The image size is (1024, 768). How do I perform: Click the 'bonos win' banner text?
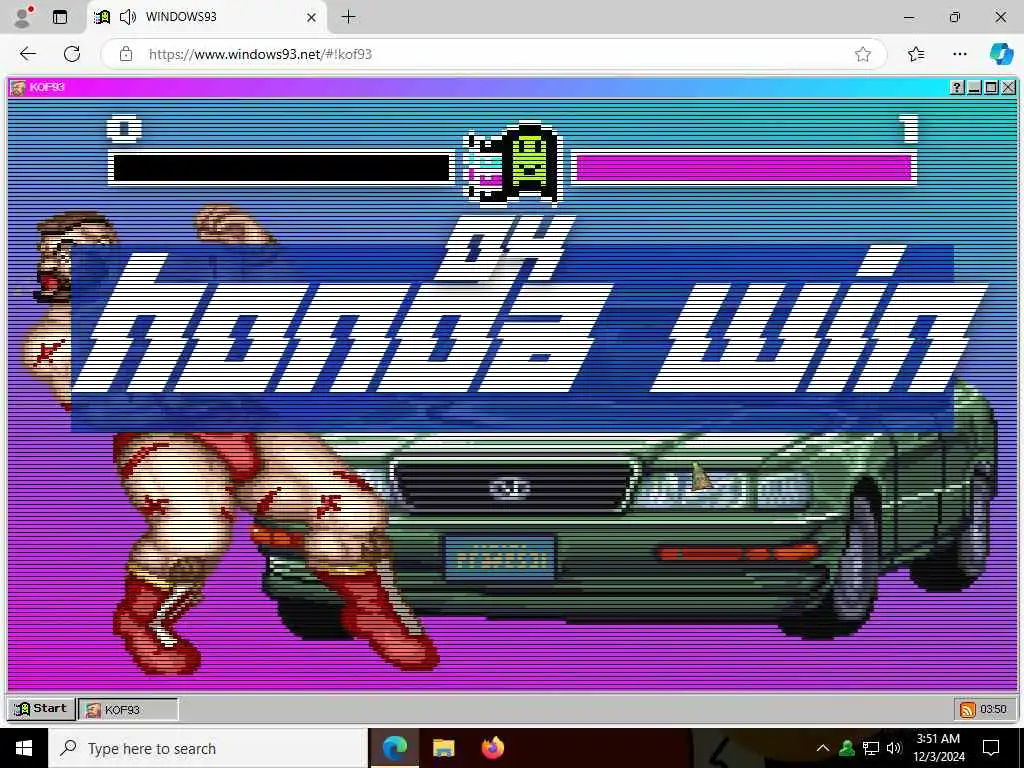[x=529, y=320]
